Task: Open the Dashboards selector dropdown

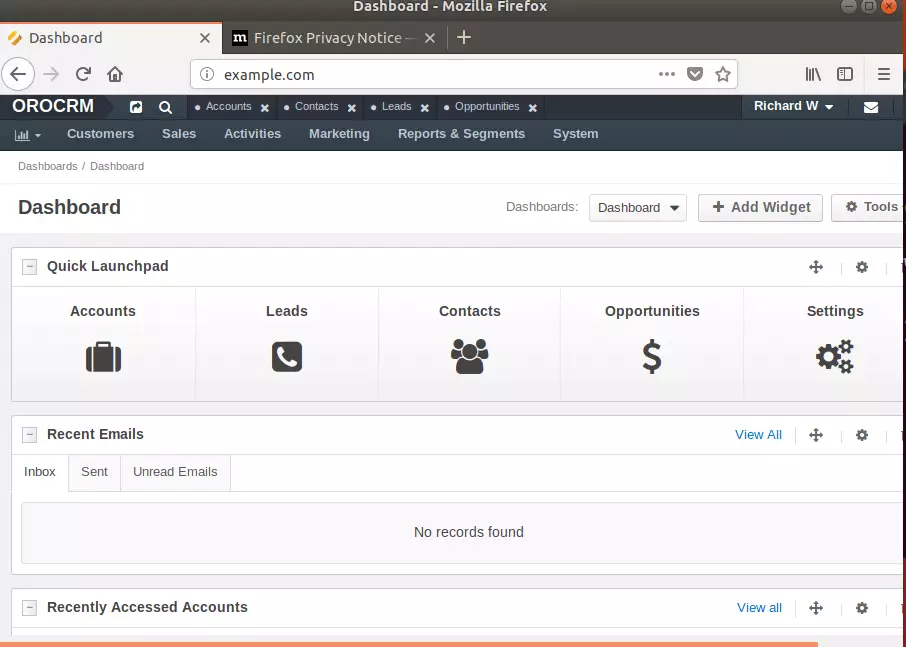Action: (x=638, y=208)
